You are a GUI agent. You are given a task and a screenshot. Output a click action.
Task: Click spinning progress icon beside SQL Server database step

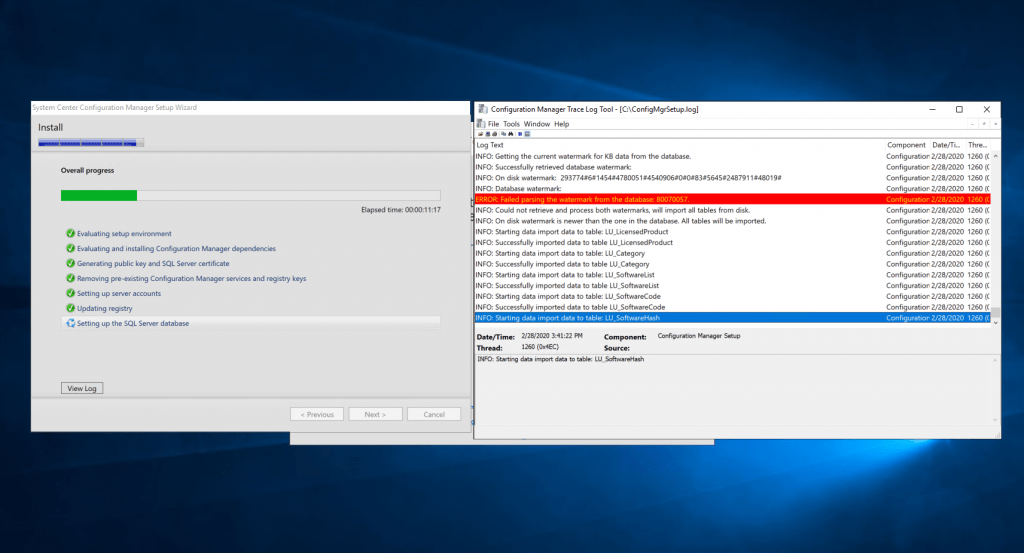point(71,323)
